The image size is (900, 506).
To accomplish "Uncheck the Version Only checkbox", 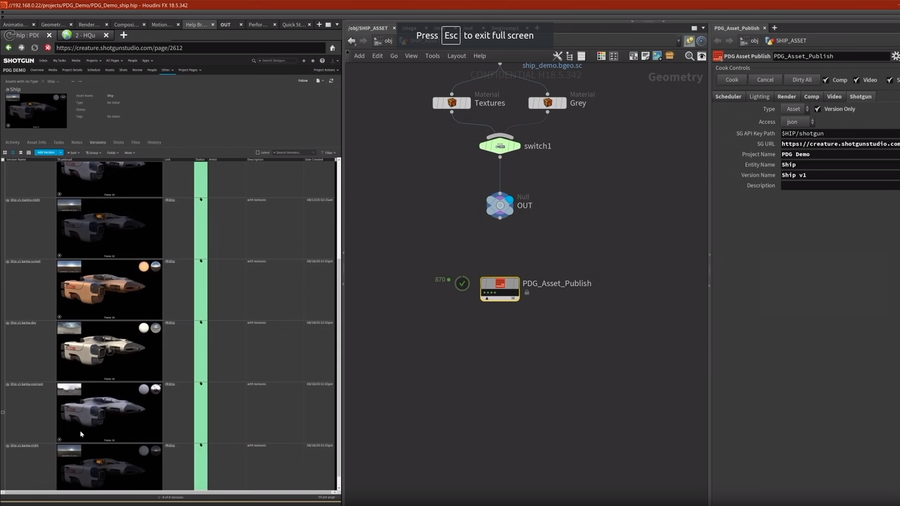I will point(818,109).
